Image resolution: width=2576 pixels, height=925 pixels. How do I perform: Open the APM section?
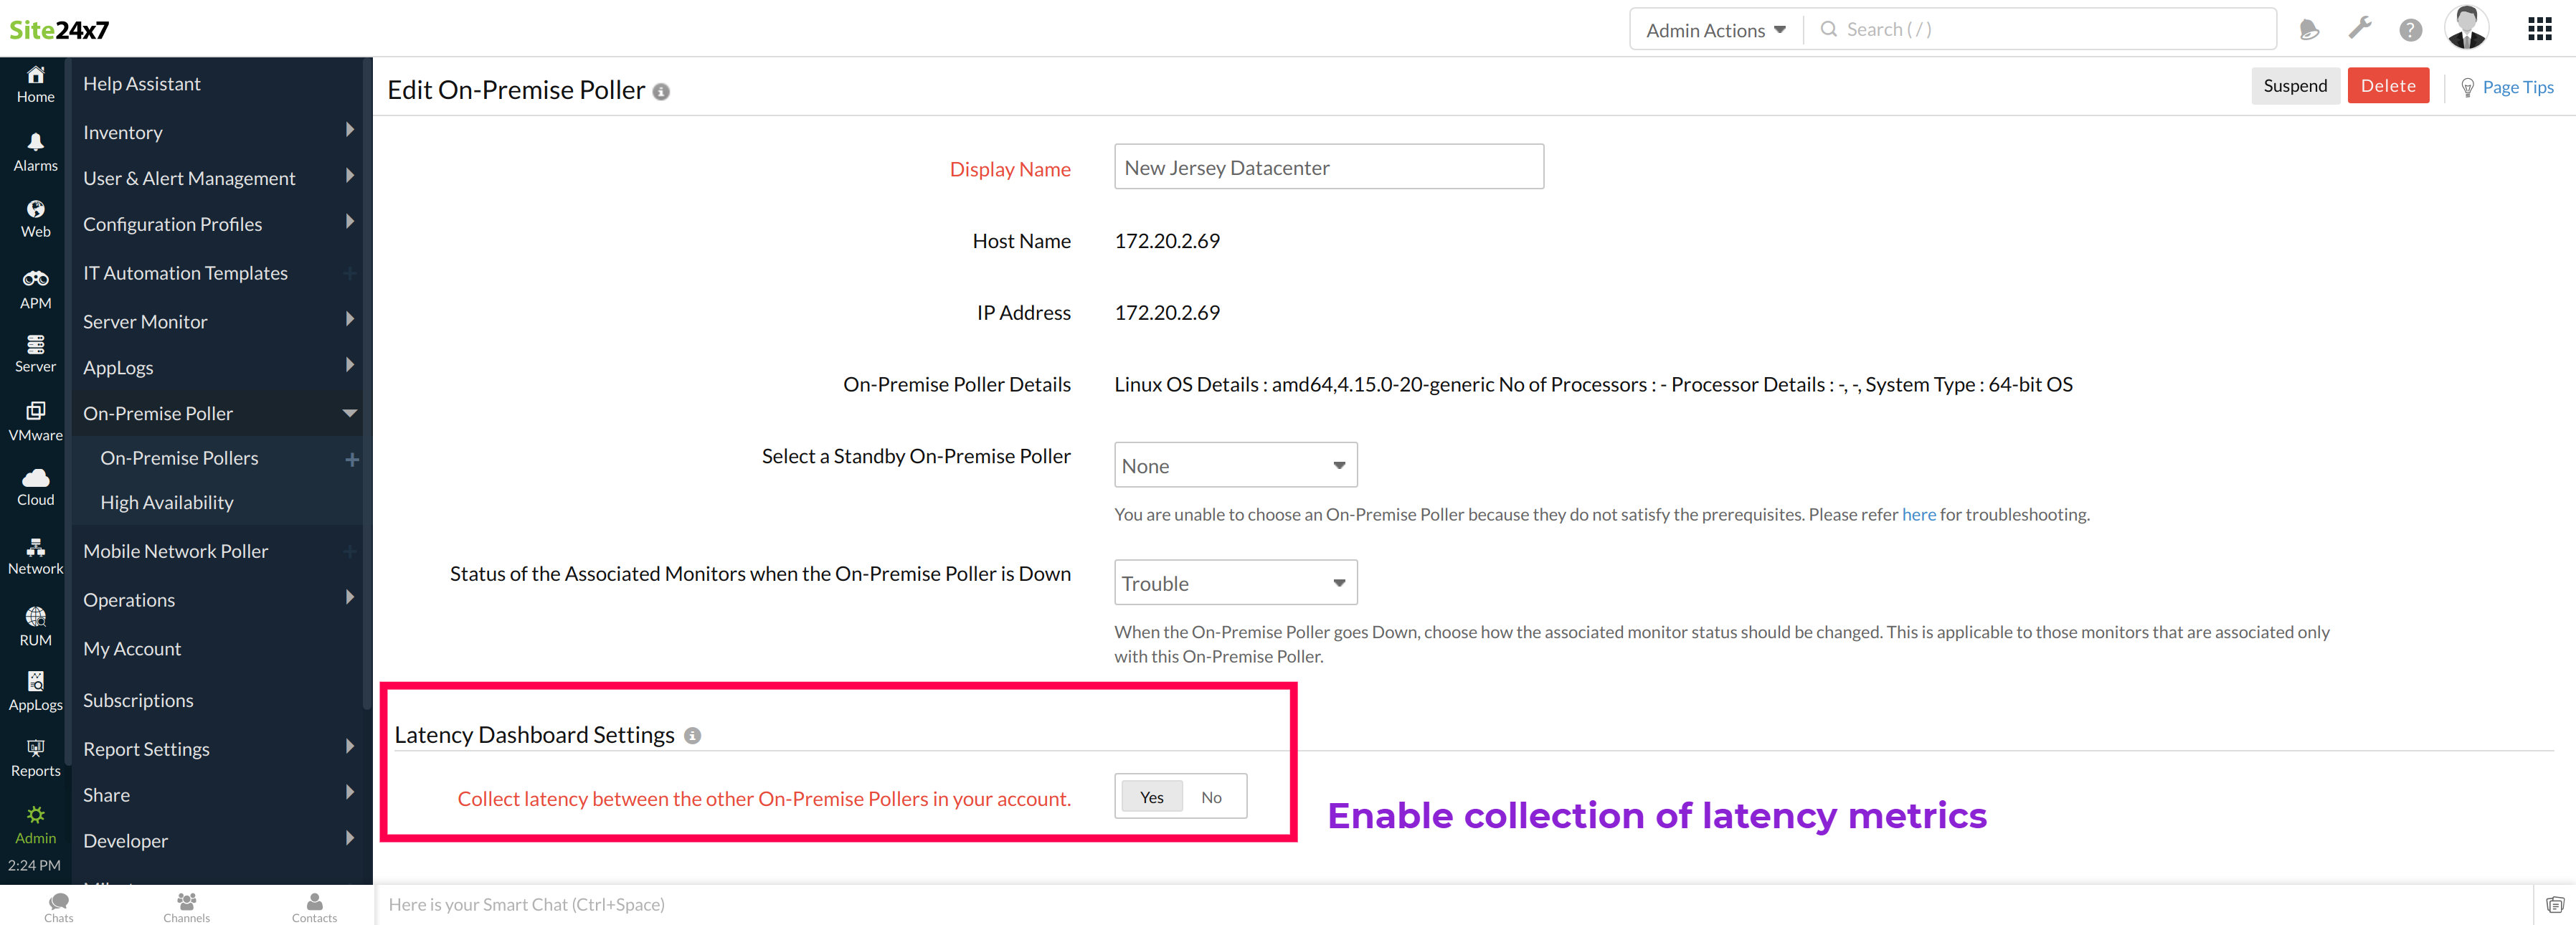35,288
